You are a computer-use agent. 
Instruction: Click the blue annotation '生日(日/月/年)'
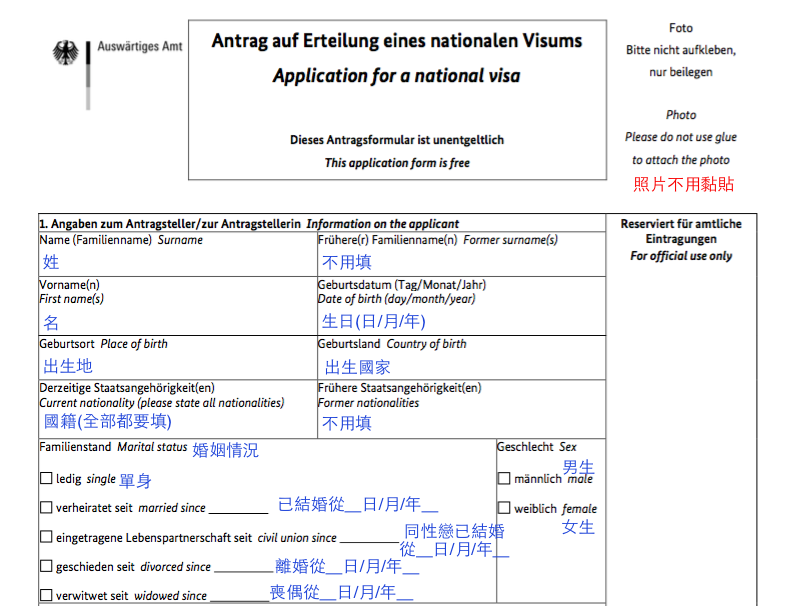tap(374, 321)
